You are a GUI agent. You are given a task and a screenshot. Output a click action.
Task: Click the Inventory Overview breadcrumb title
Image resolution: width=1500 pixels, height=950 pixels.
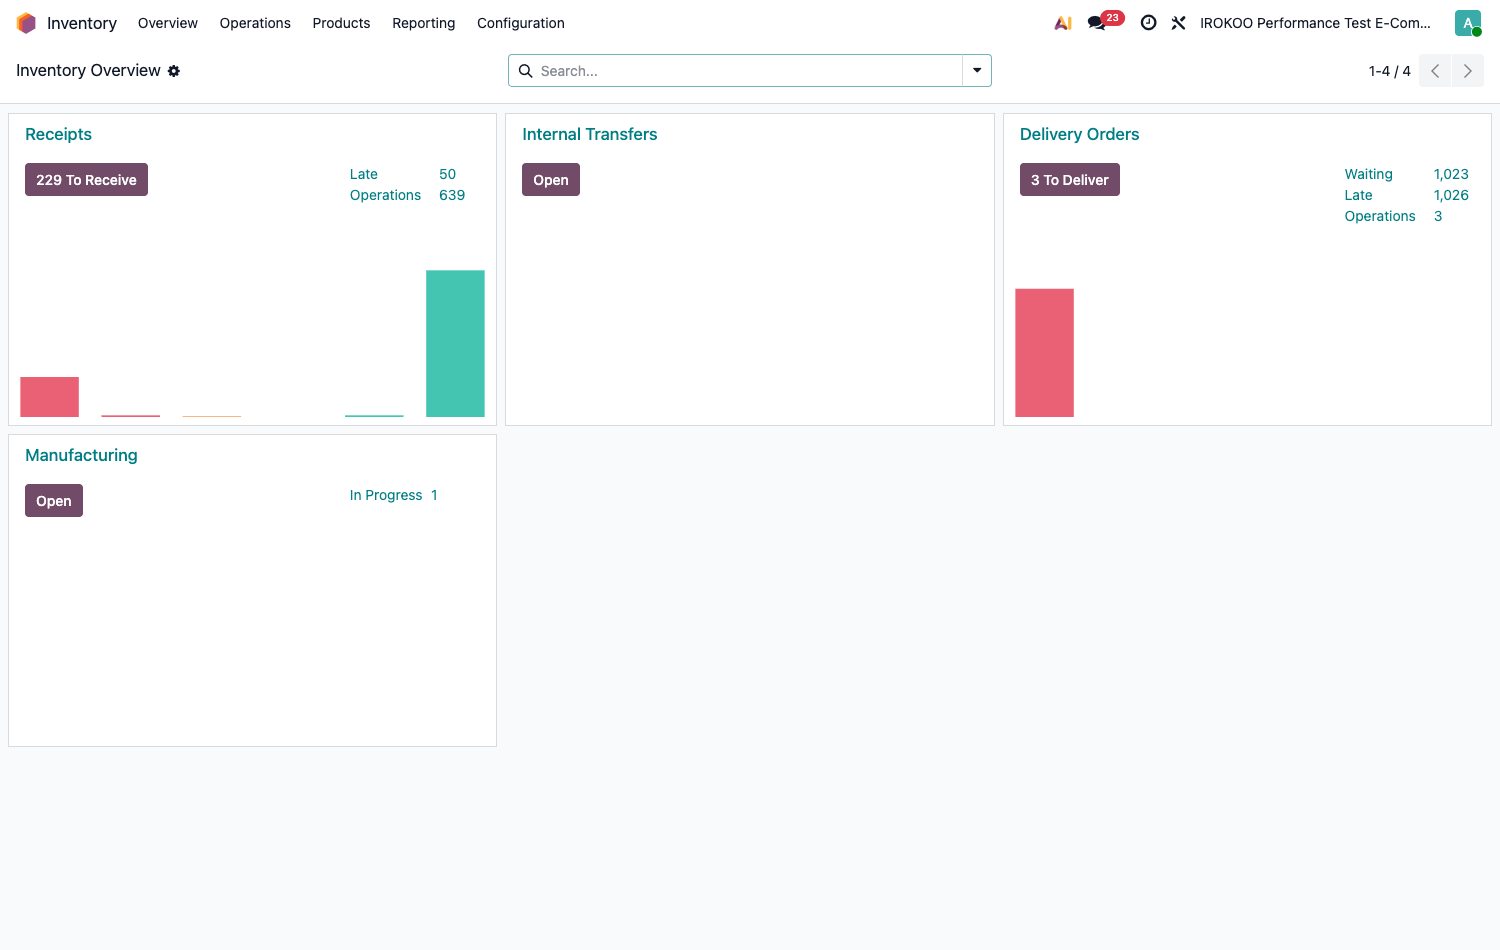pyautogui.click(x=88, y=71)
